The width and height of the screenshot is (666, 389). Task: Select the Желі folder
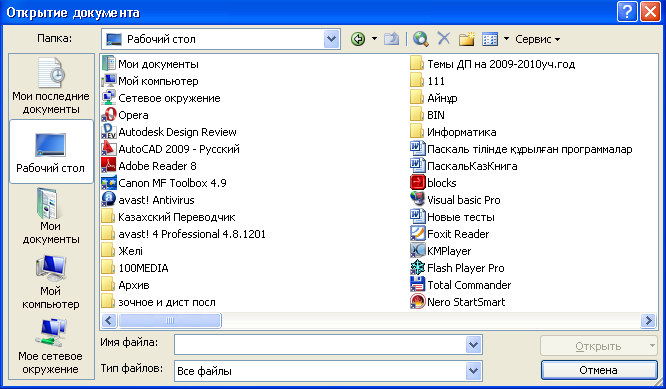click(x=122, y=251)
